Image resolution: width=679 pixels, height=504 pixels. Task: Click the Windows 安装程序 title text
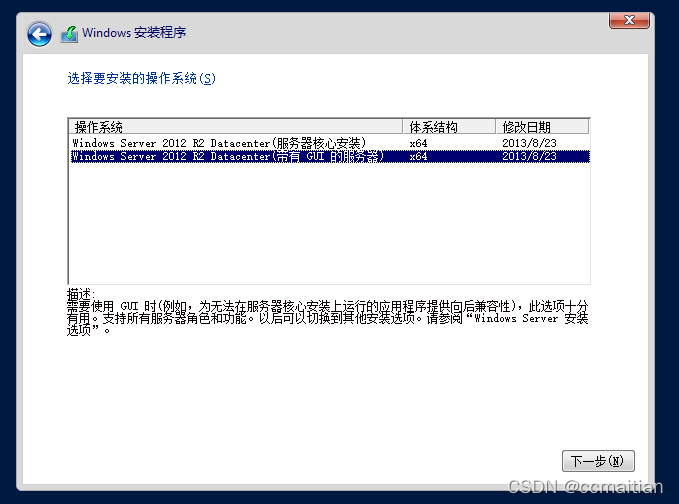[134, 32]
